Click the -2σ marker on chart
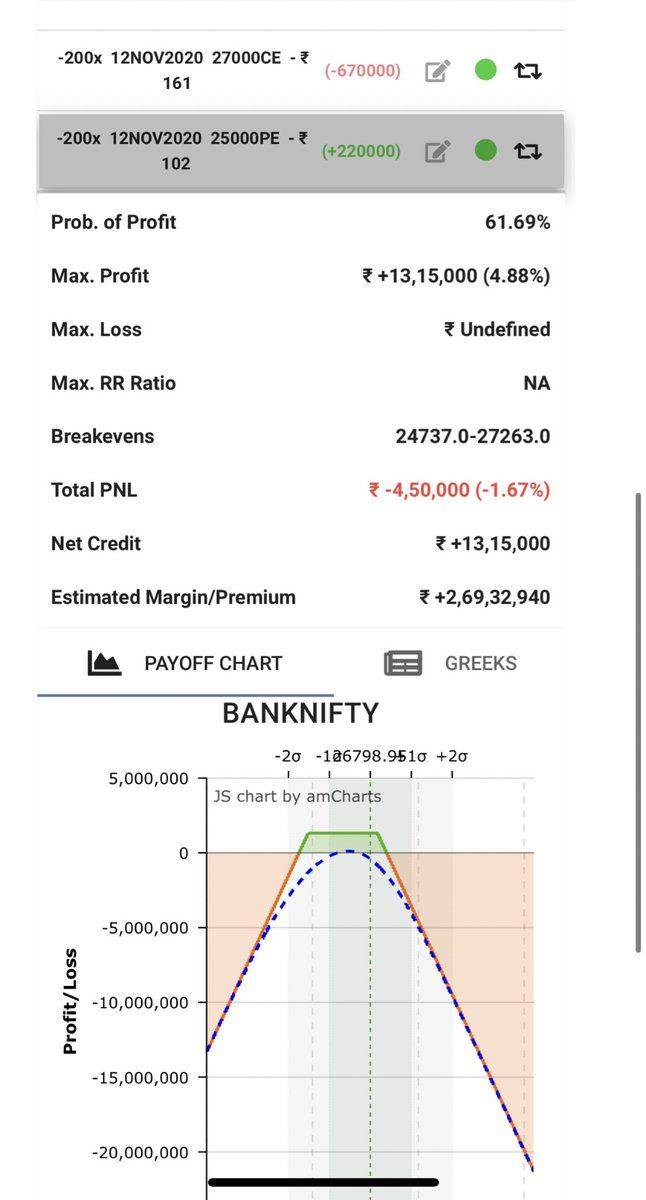 point(288,756)
